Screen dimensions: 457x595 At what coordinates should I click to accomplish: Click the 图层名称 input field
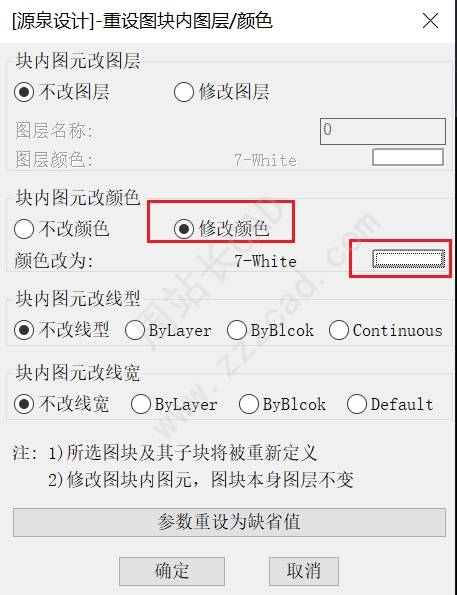(383, 131)
